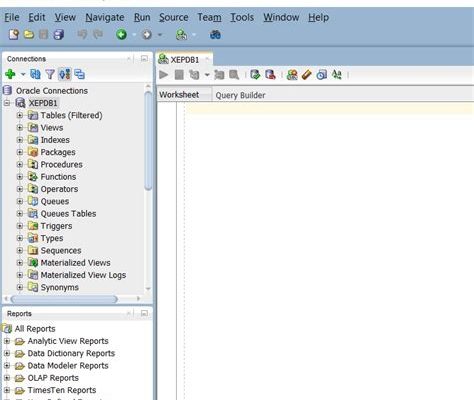Select All Reports in Reports panel
This screenshot has width=474, height=400.
pos(35,329)
